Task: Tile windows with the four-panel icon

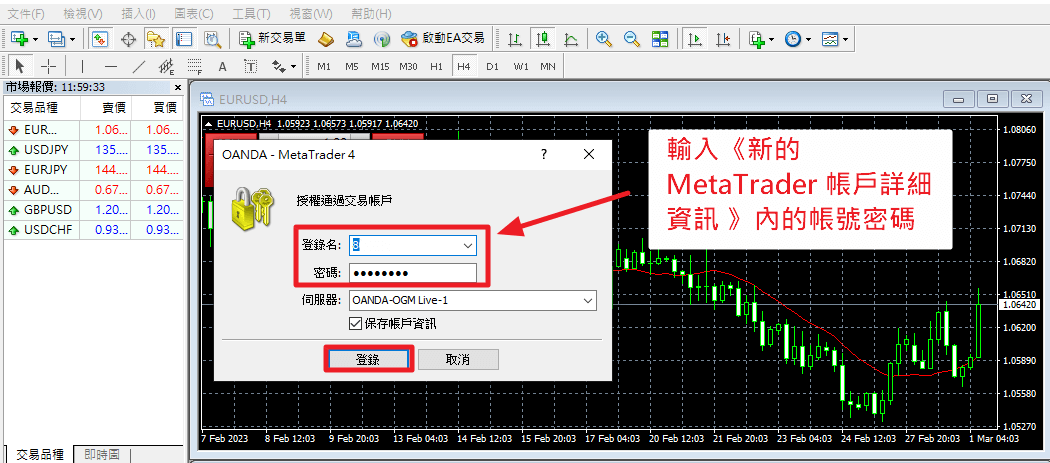Action: pyautogui.click(x=660, y=39)
